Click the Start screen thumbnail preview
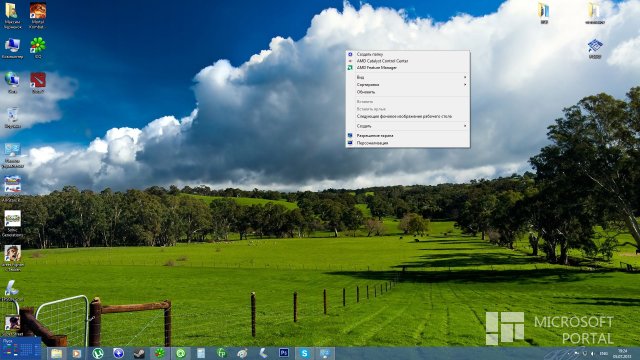Image resolution: width=640 pixels, height=360 pixels. pyautogui.click(x=21, y=349)
